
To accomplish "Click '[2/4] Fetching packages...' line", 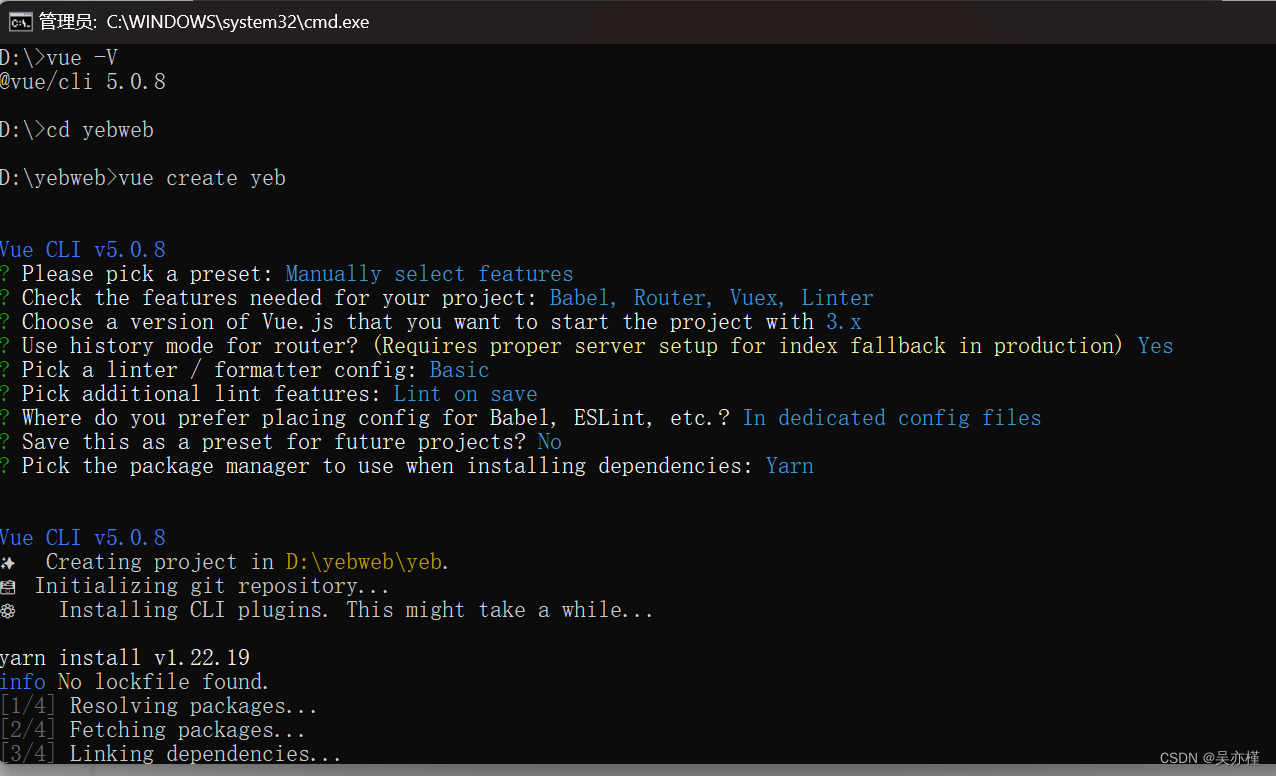I will tap(153, 730).
